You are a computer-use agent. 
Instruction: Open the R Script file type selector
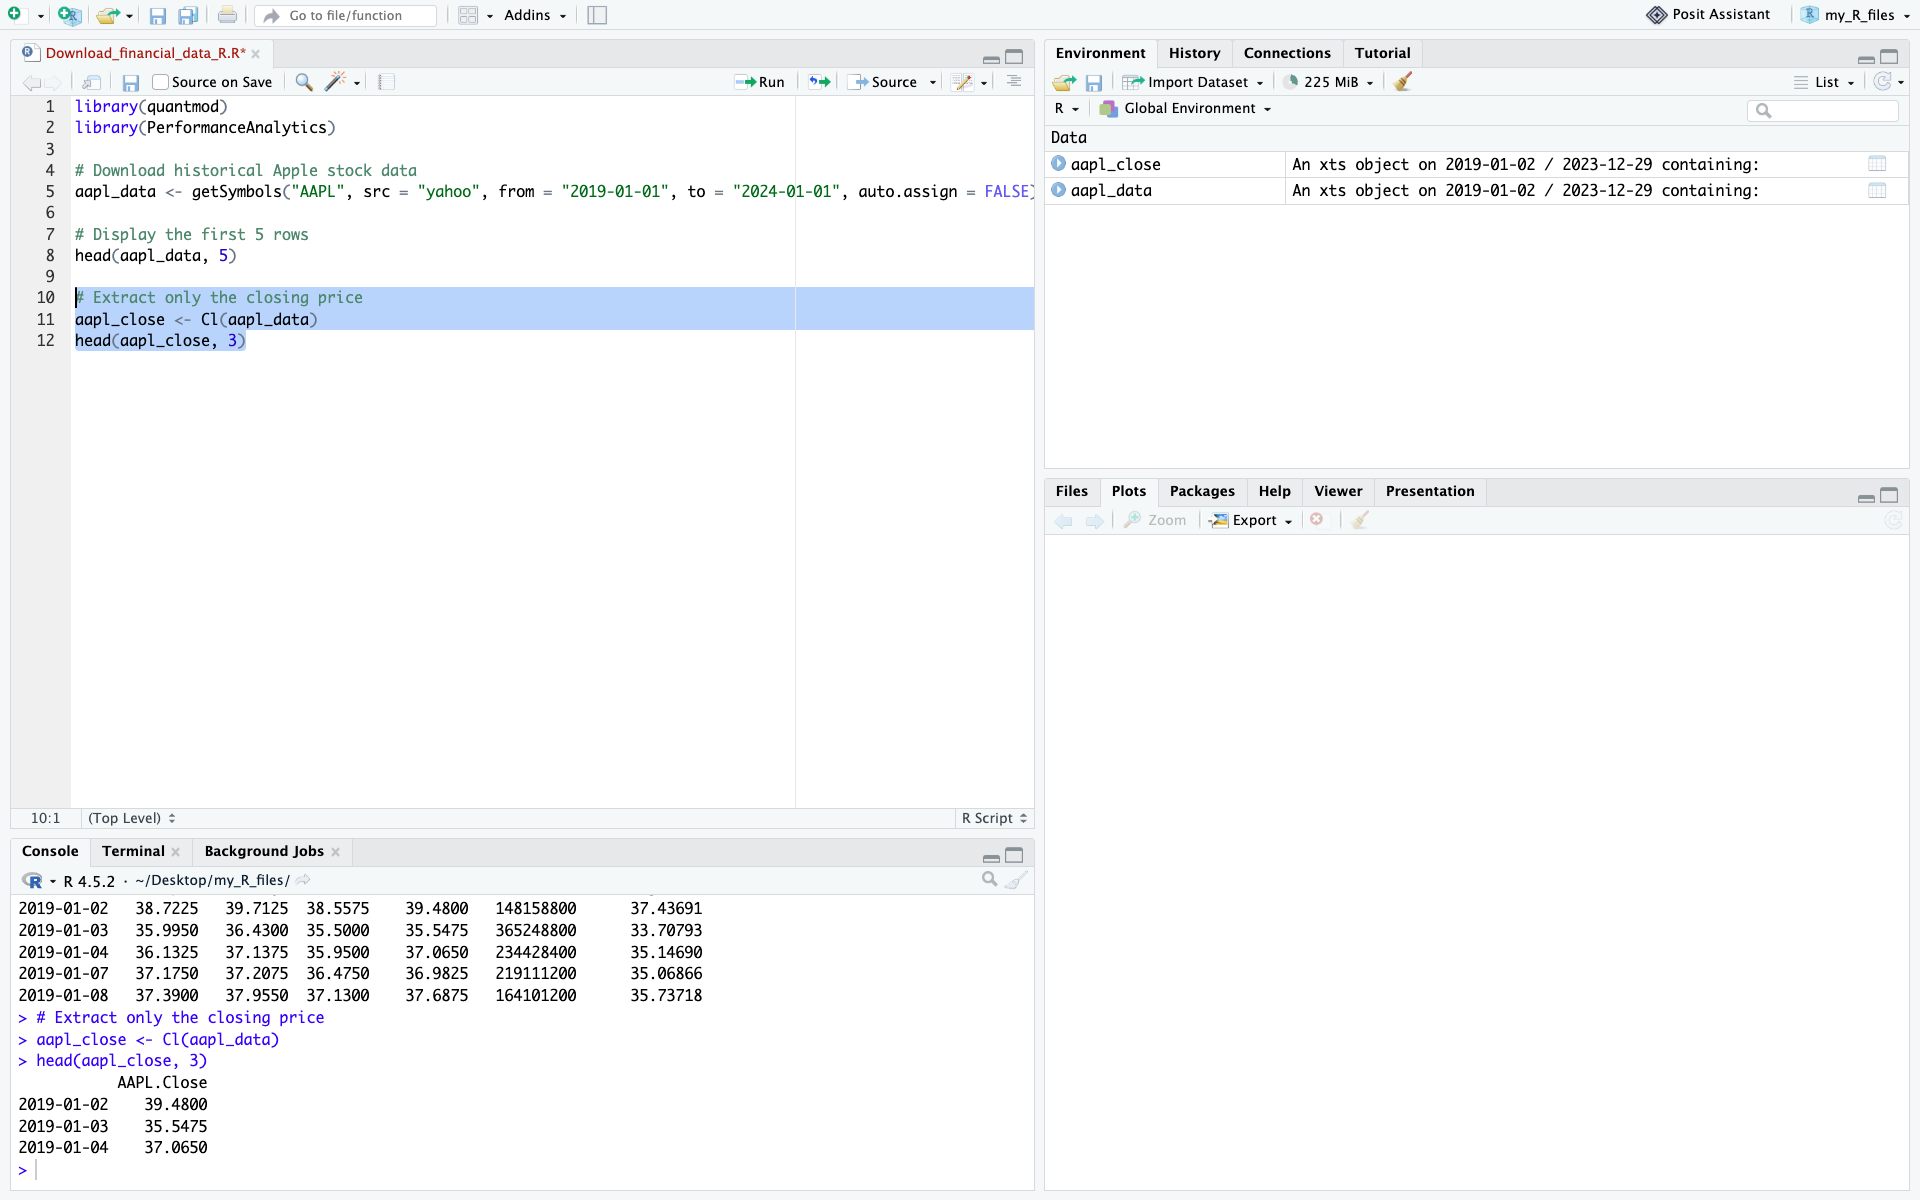pyautogui.click(x=994, y=818)
